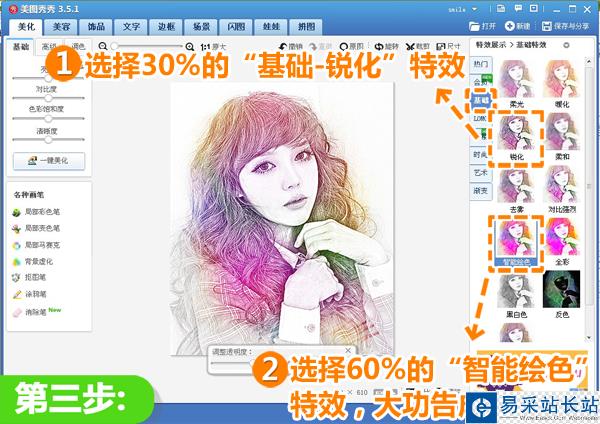This screenshot has width=600, height=424.
Task: Select the 基础 sub-tab on left panel
Action: 21,47
